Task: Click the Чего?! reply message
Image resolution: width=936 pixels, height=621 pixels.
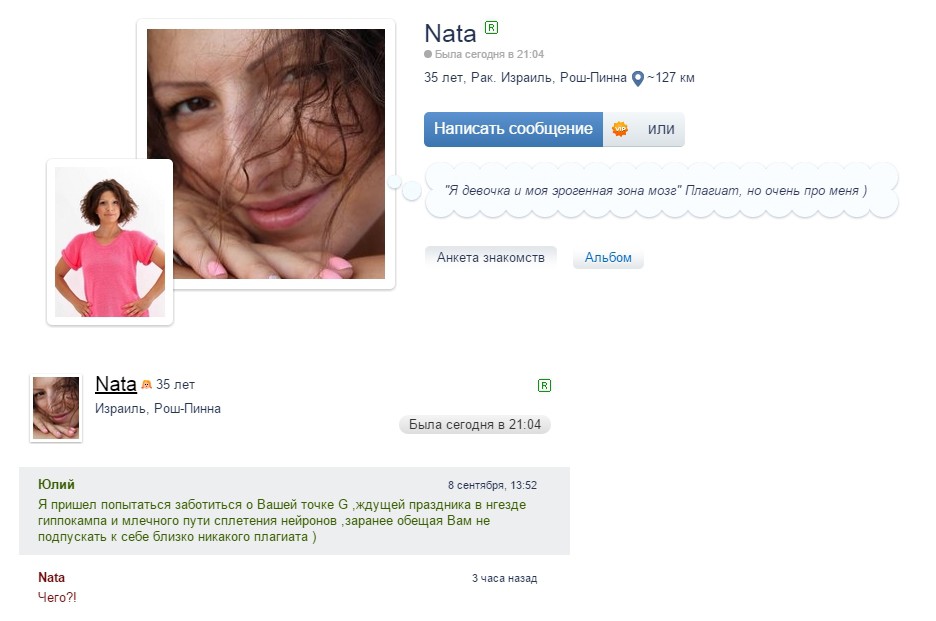Action: (x=57, y=597)
